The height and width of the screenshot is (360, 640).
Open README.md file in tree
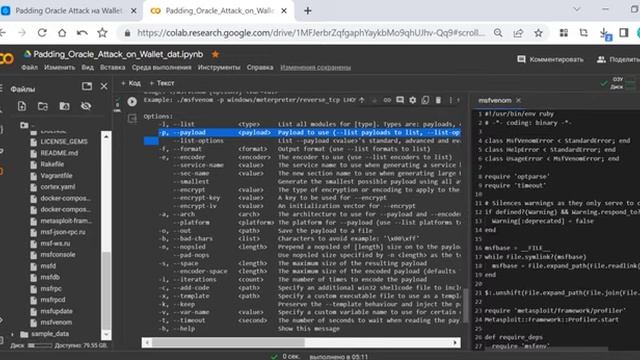pos(59,153)
